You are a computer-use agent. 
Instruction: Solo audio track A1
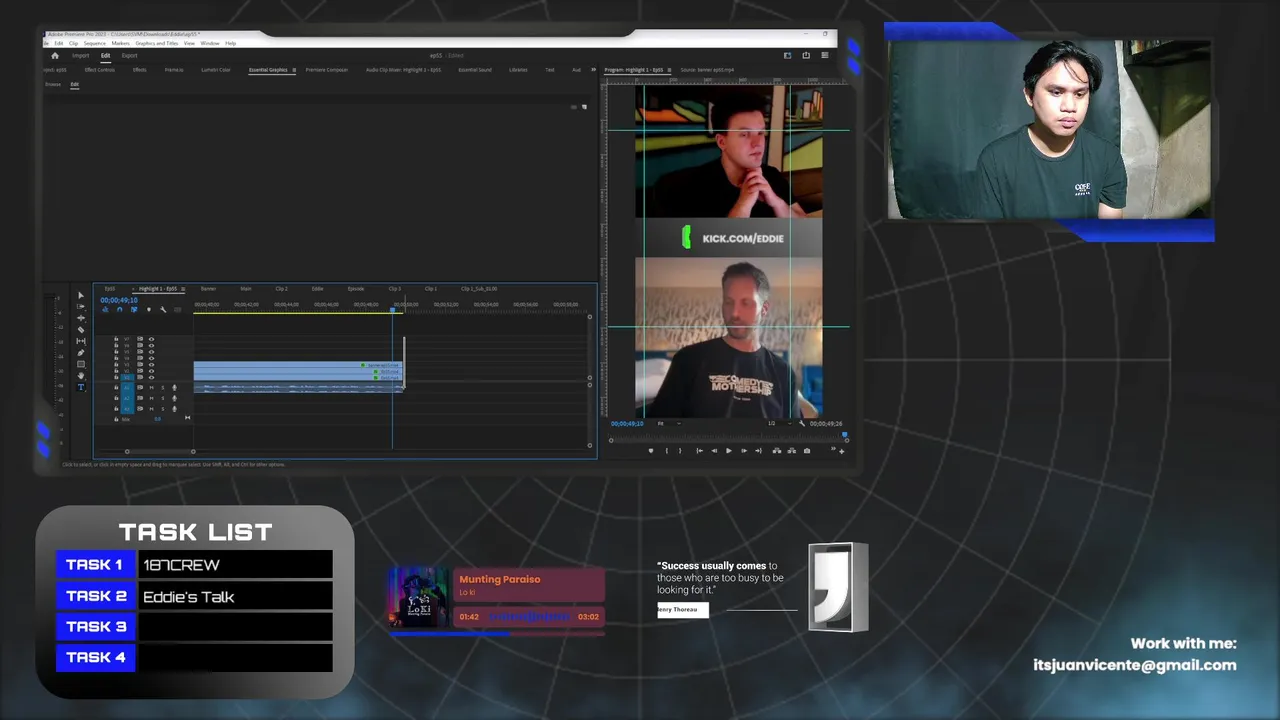[162, 387]
